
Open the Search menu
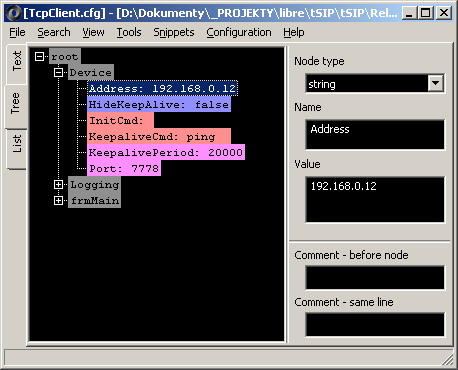[x=54, y=32]
